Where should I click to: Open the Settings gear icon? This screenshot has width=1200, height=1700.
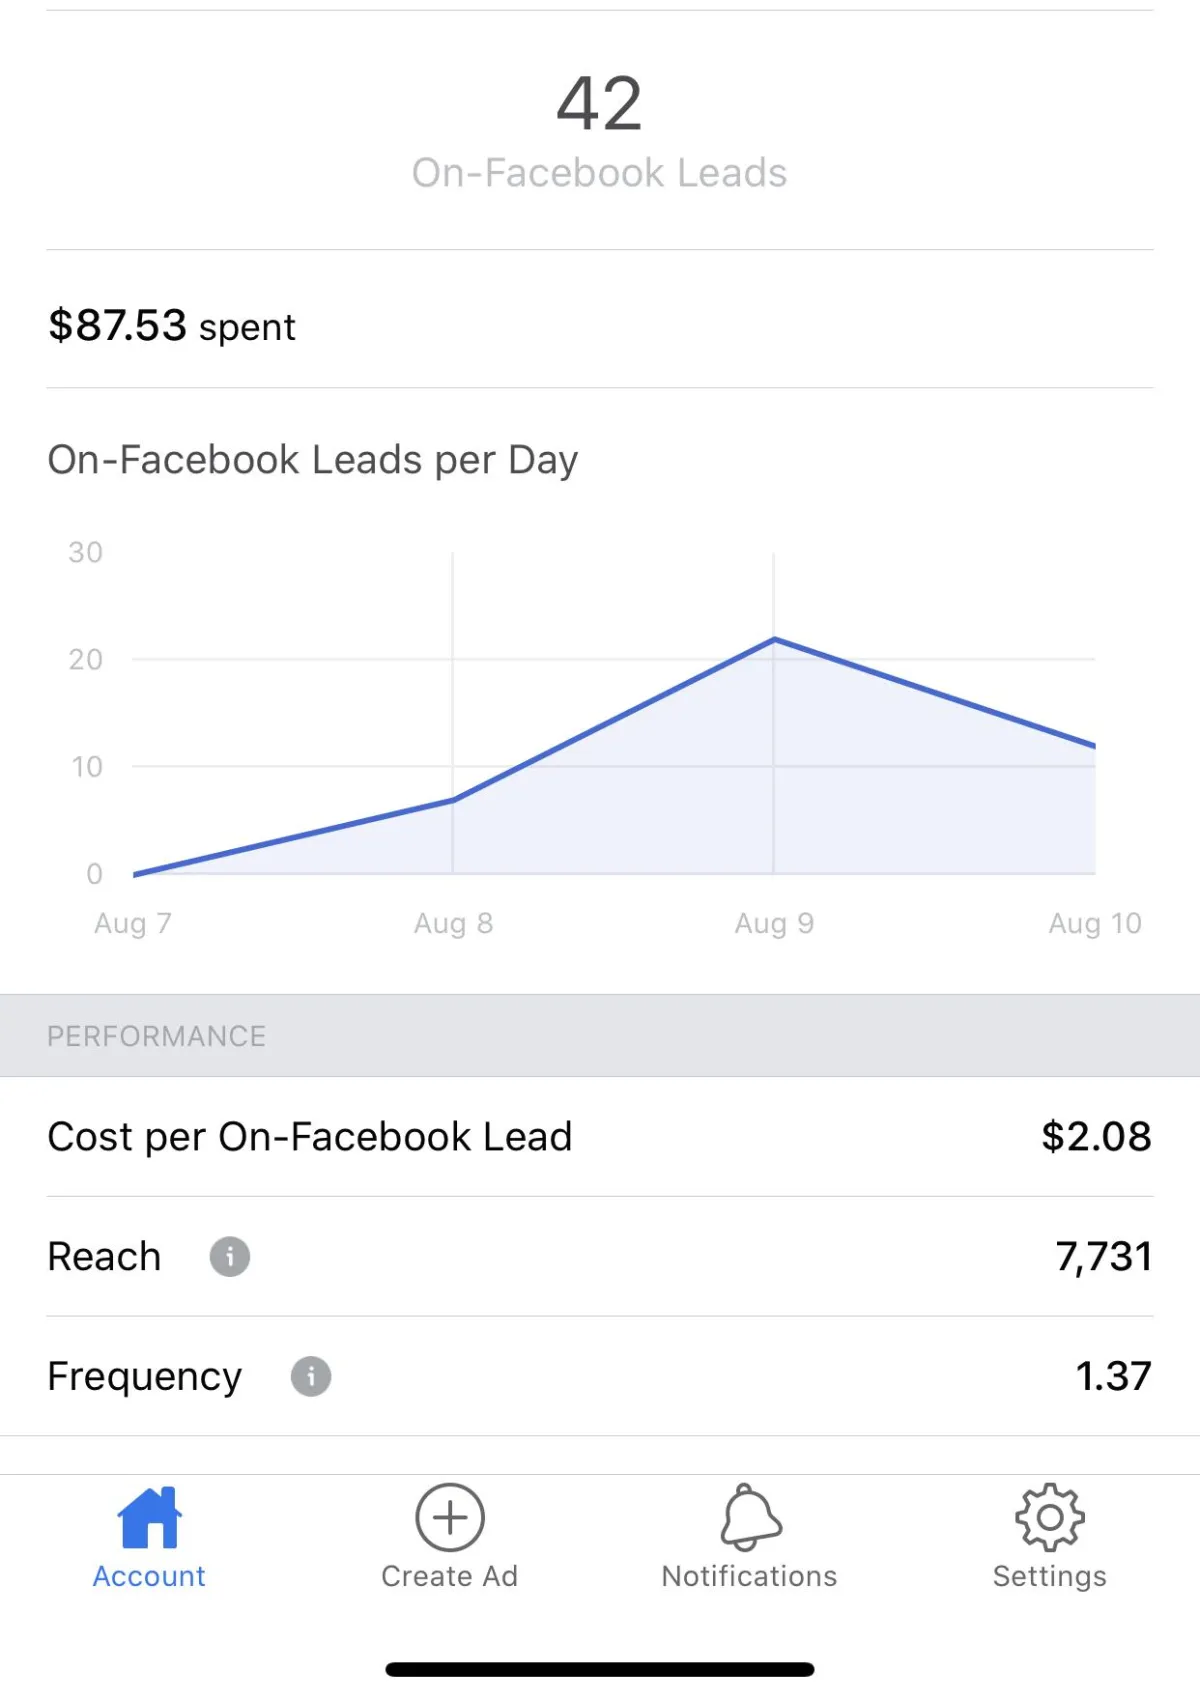tap(1049, 1517)
